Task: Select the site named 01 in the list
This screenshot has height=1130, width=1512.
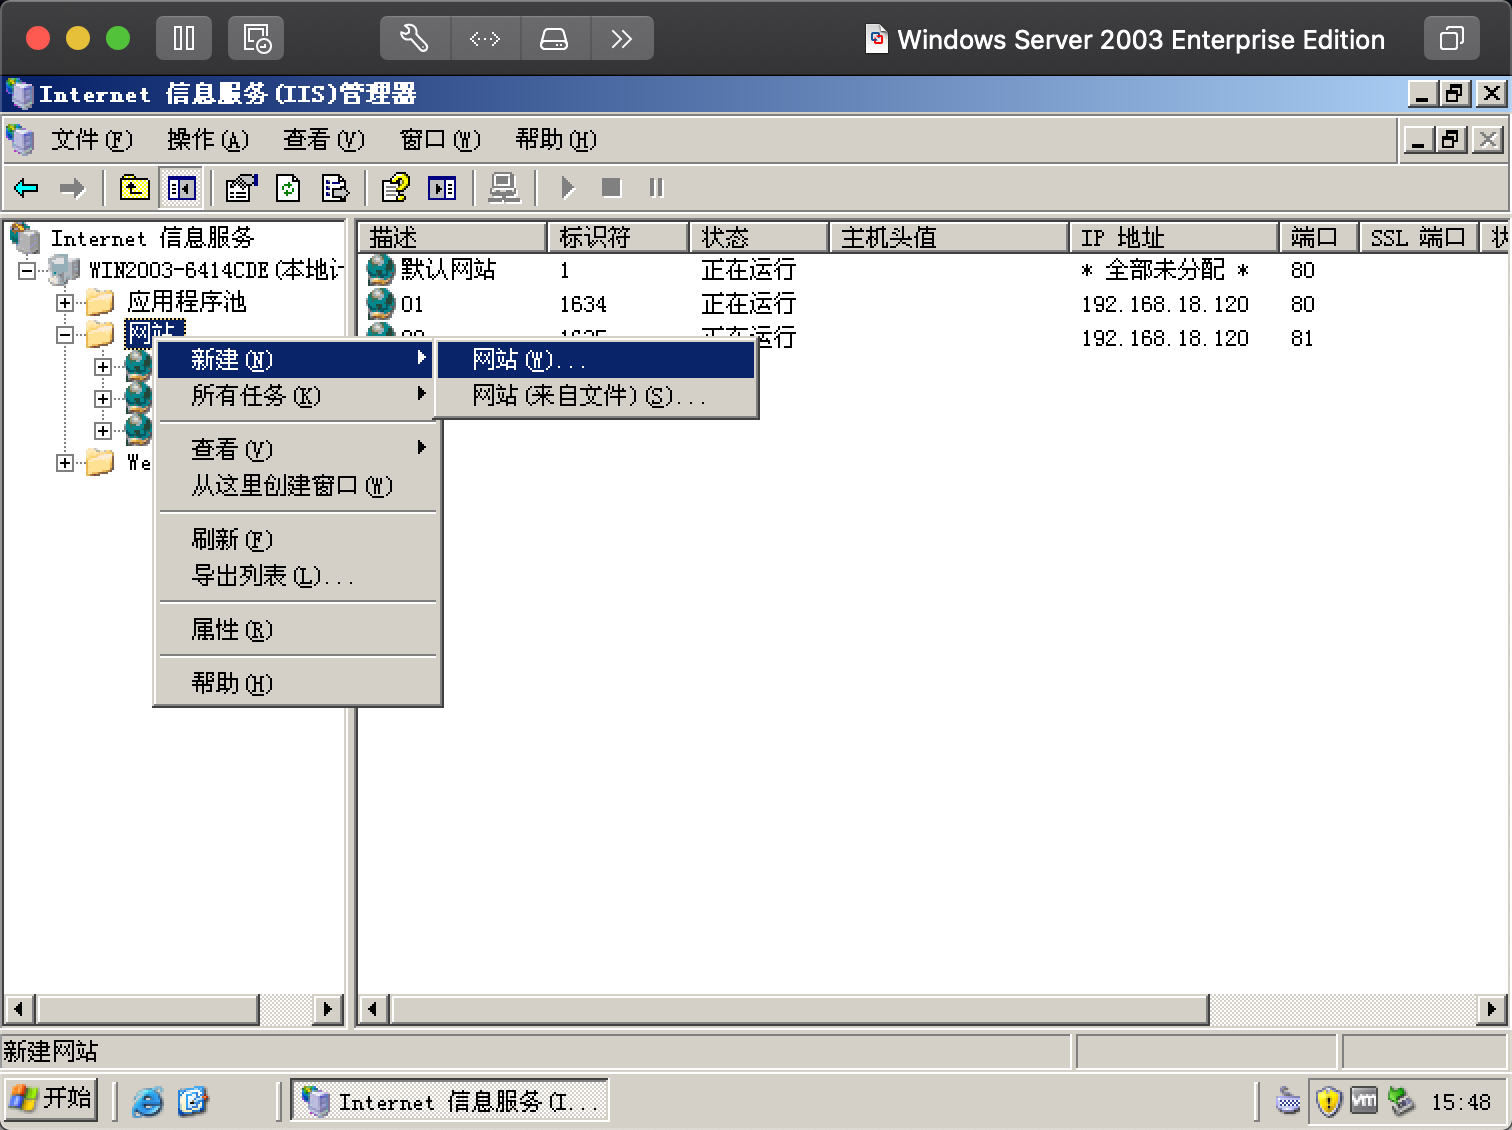Action: [932, 304]
